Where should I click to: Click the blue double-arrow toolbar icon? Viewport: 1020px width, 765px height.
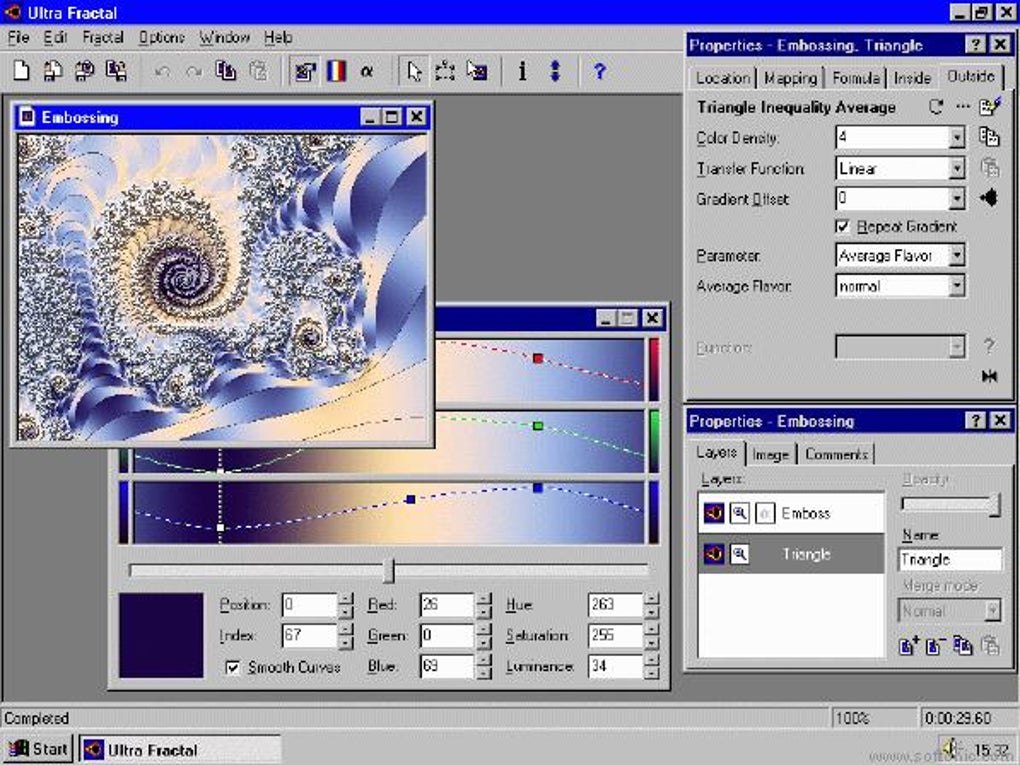click(x=555, y=71)
